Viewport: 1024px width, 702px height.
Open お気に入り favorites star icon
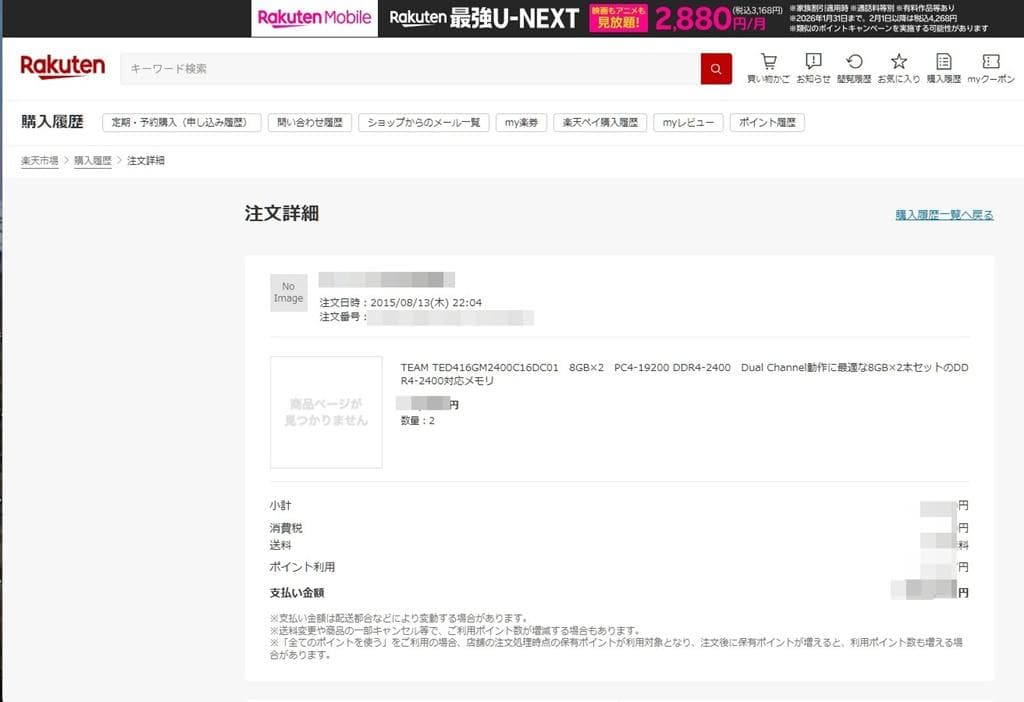coord(899,66)
